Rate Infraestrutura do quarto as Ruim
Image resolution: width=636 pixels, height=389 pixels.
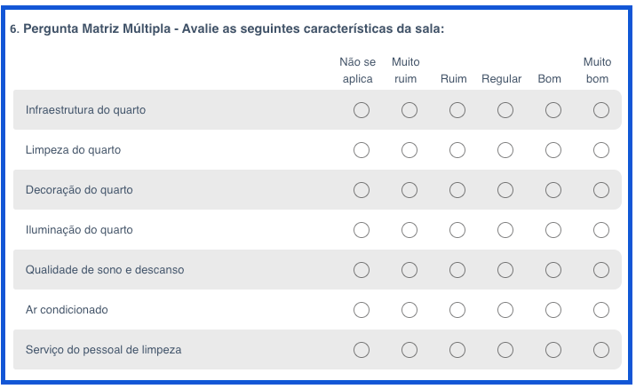click(x=457, y=110)
